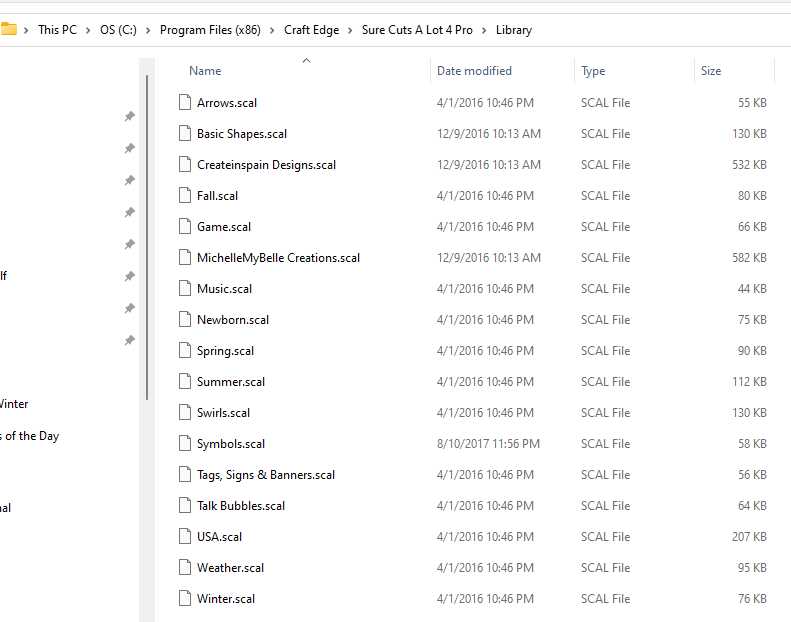Click the Fall.scal file icon

coord(185,195)
